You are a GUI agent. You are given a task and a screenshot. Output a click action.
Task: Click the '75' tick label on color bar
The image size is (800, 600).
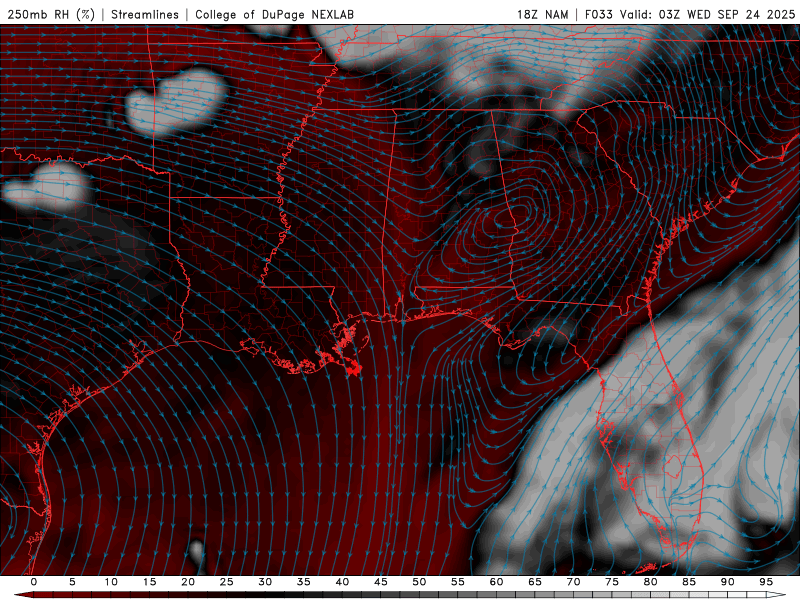click(x=612, y=582)
